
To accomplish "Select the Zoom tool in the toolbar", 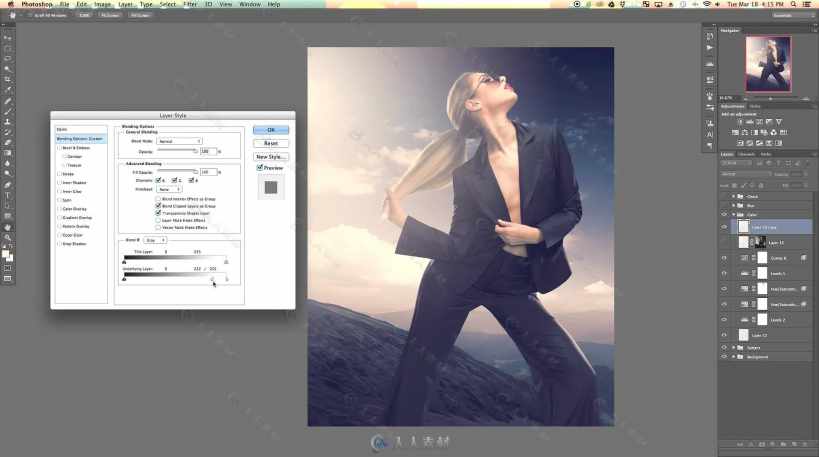I will (x=7, y=238).
